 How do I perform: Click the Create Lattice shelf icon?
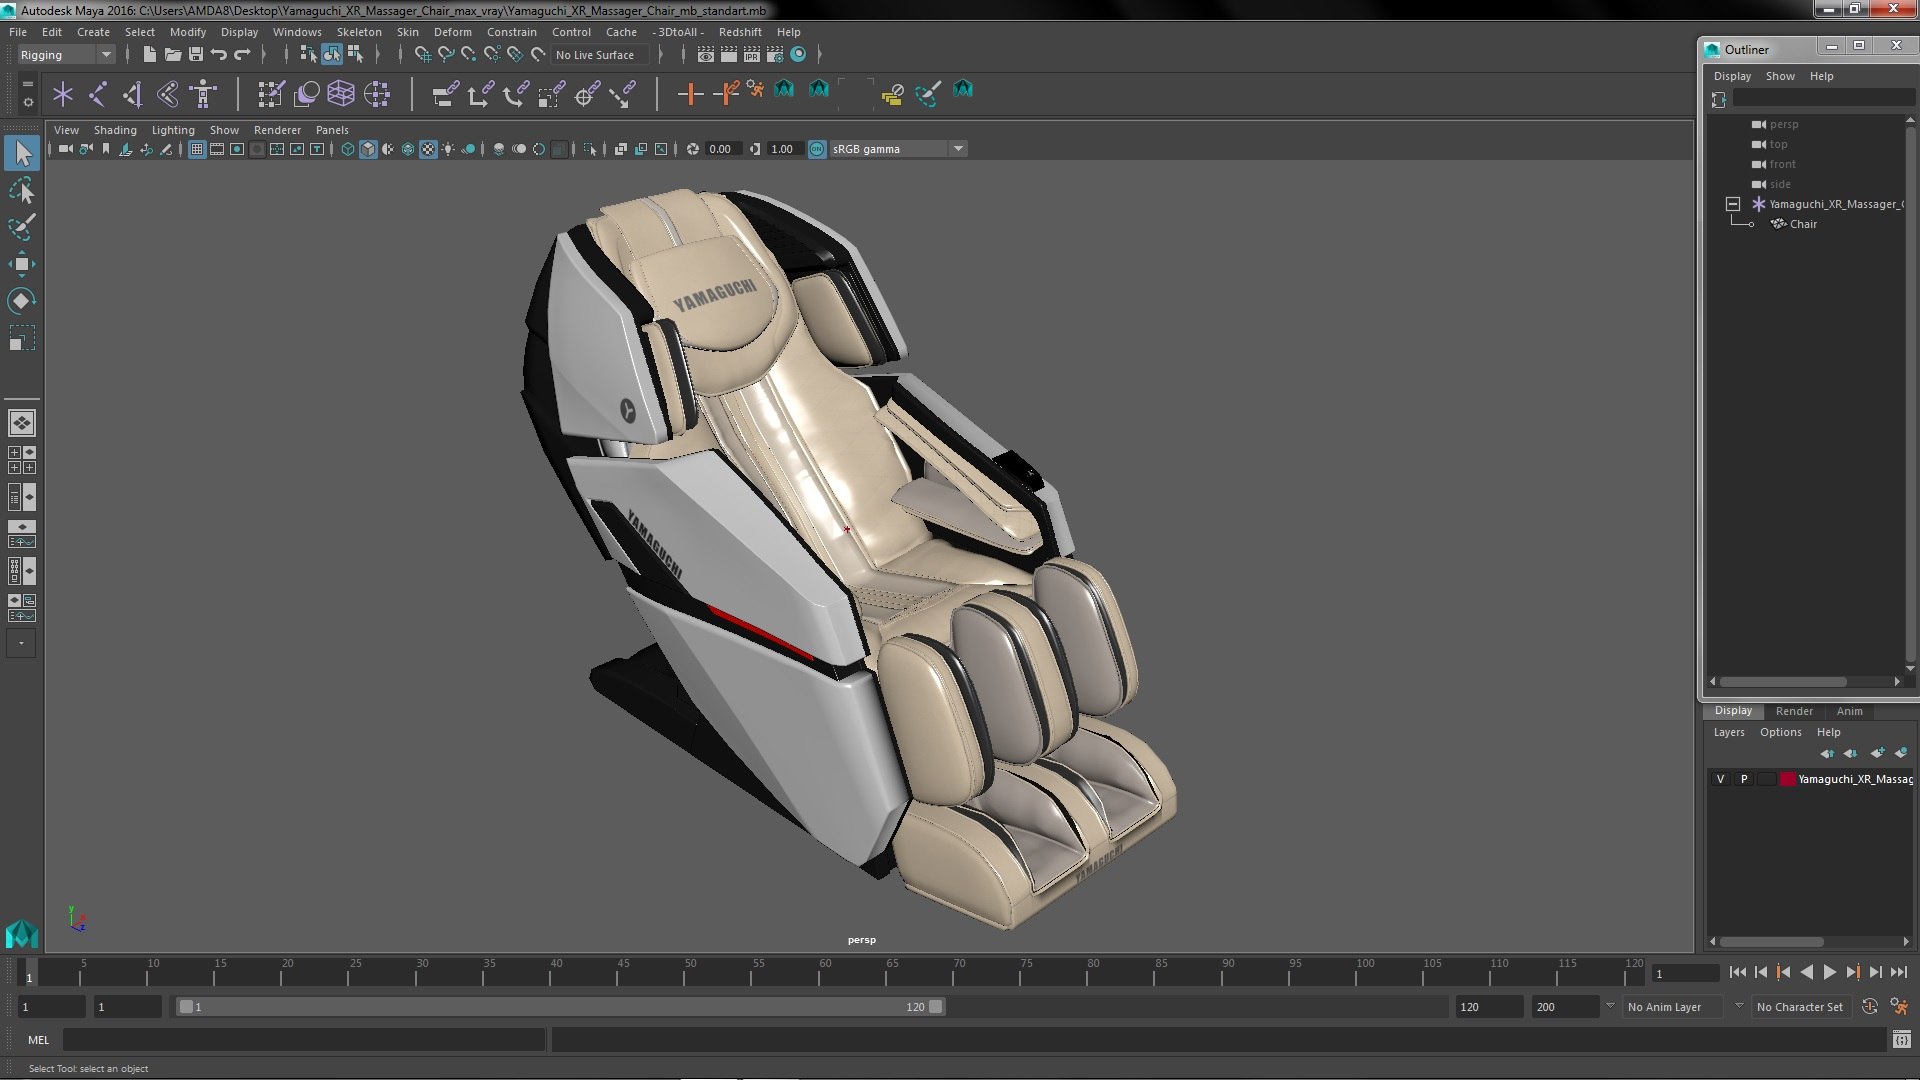[x=341, y=95]
